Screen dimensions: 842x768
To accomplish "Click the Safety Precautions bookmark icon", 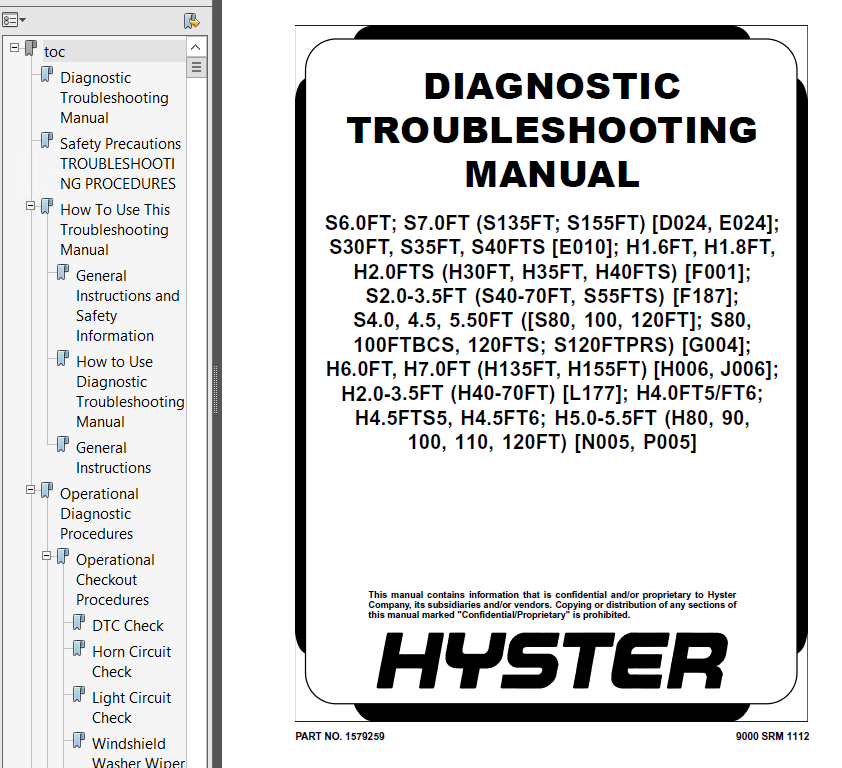I will 47,140.
